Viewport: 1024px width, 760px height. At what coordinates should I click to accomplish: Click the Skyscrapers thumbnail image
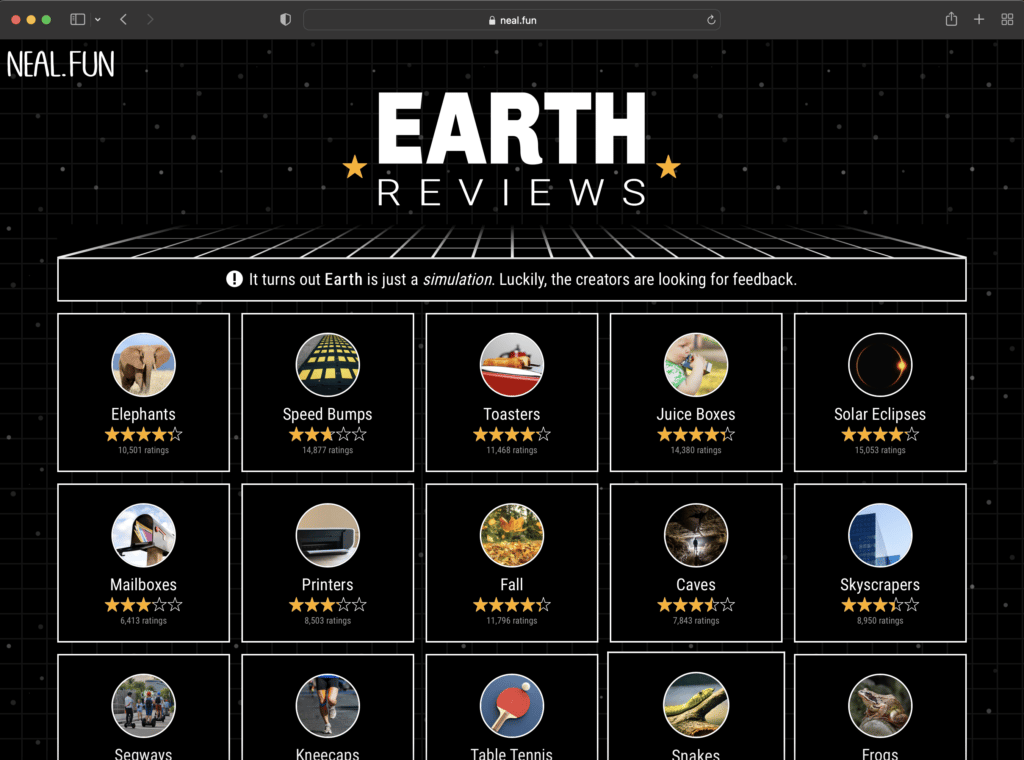click(879, 534)
